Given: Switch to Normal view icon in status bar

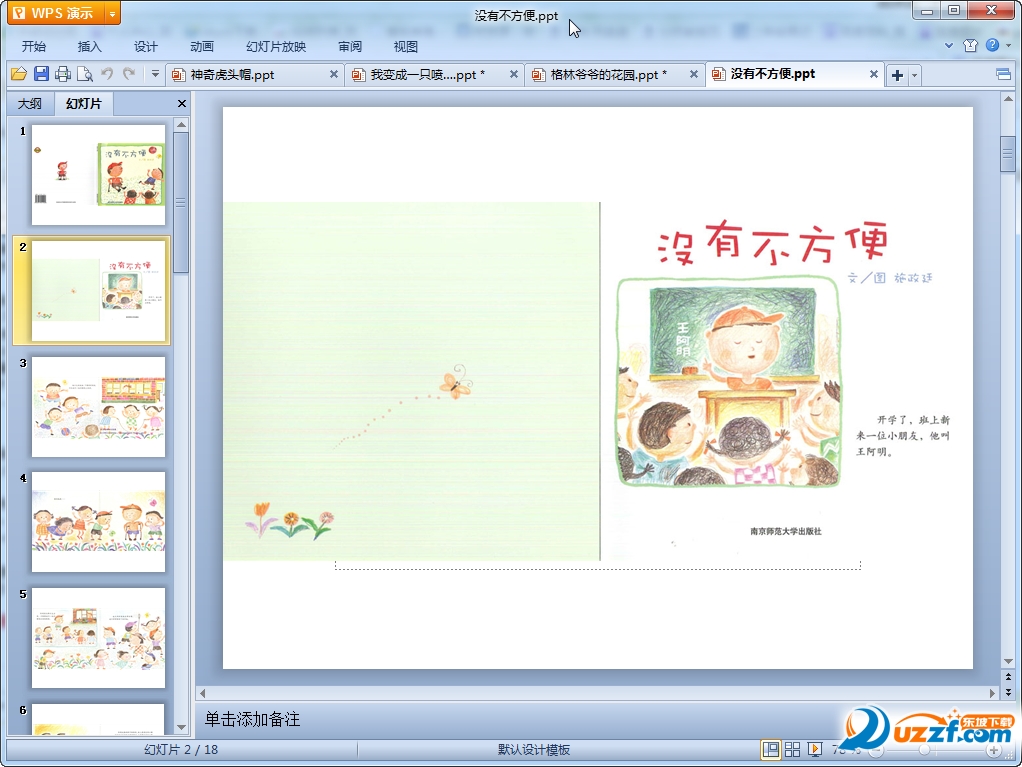Looking at the screenshot, I should 770,749.
